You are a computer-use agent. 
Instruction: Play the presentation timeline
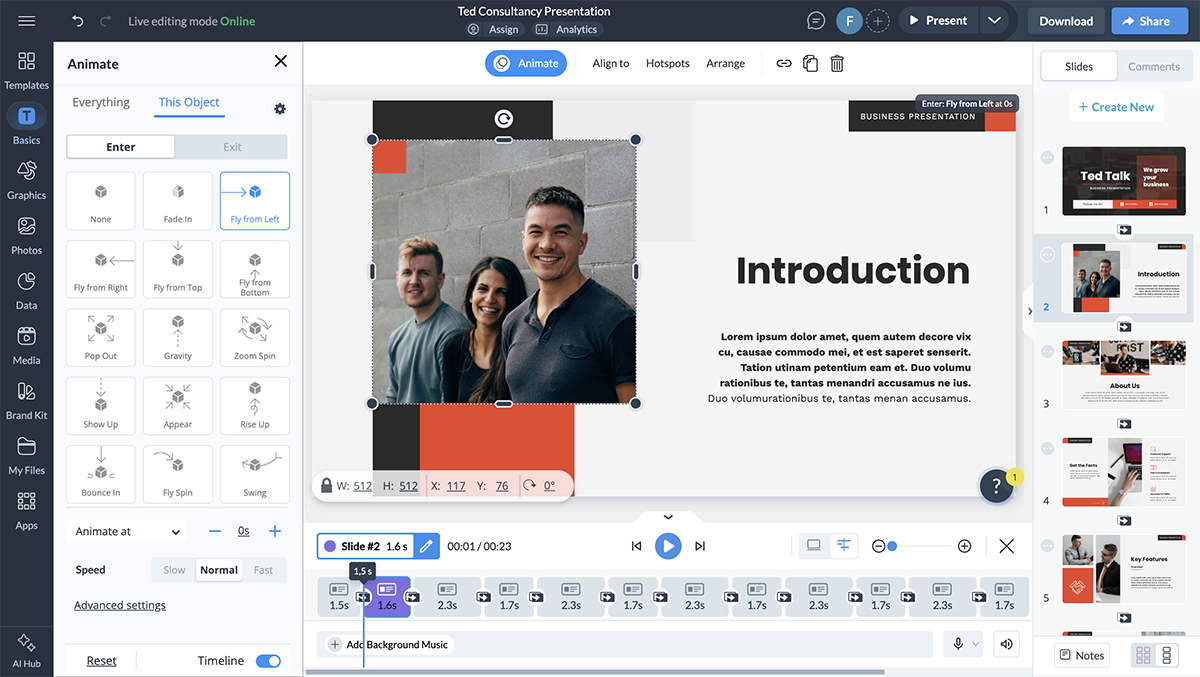[x=668, y=546]
